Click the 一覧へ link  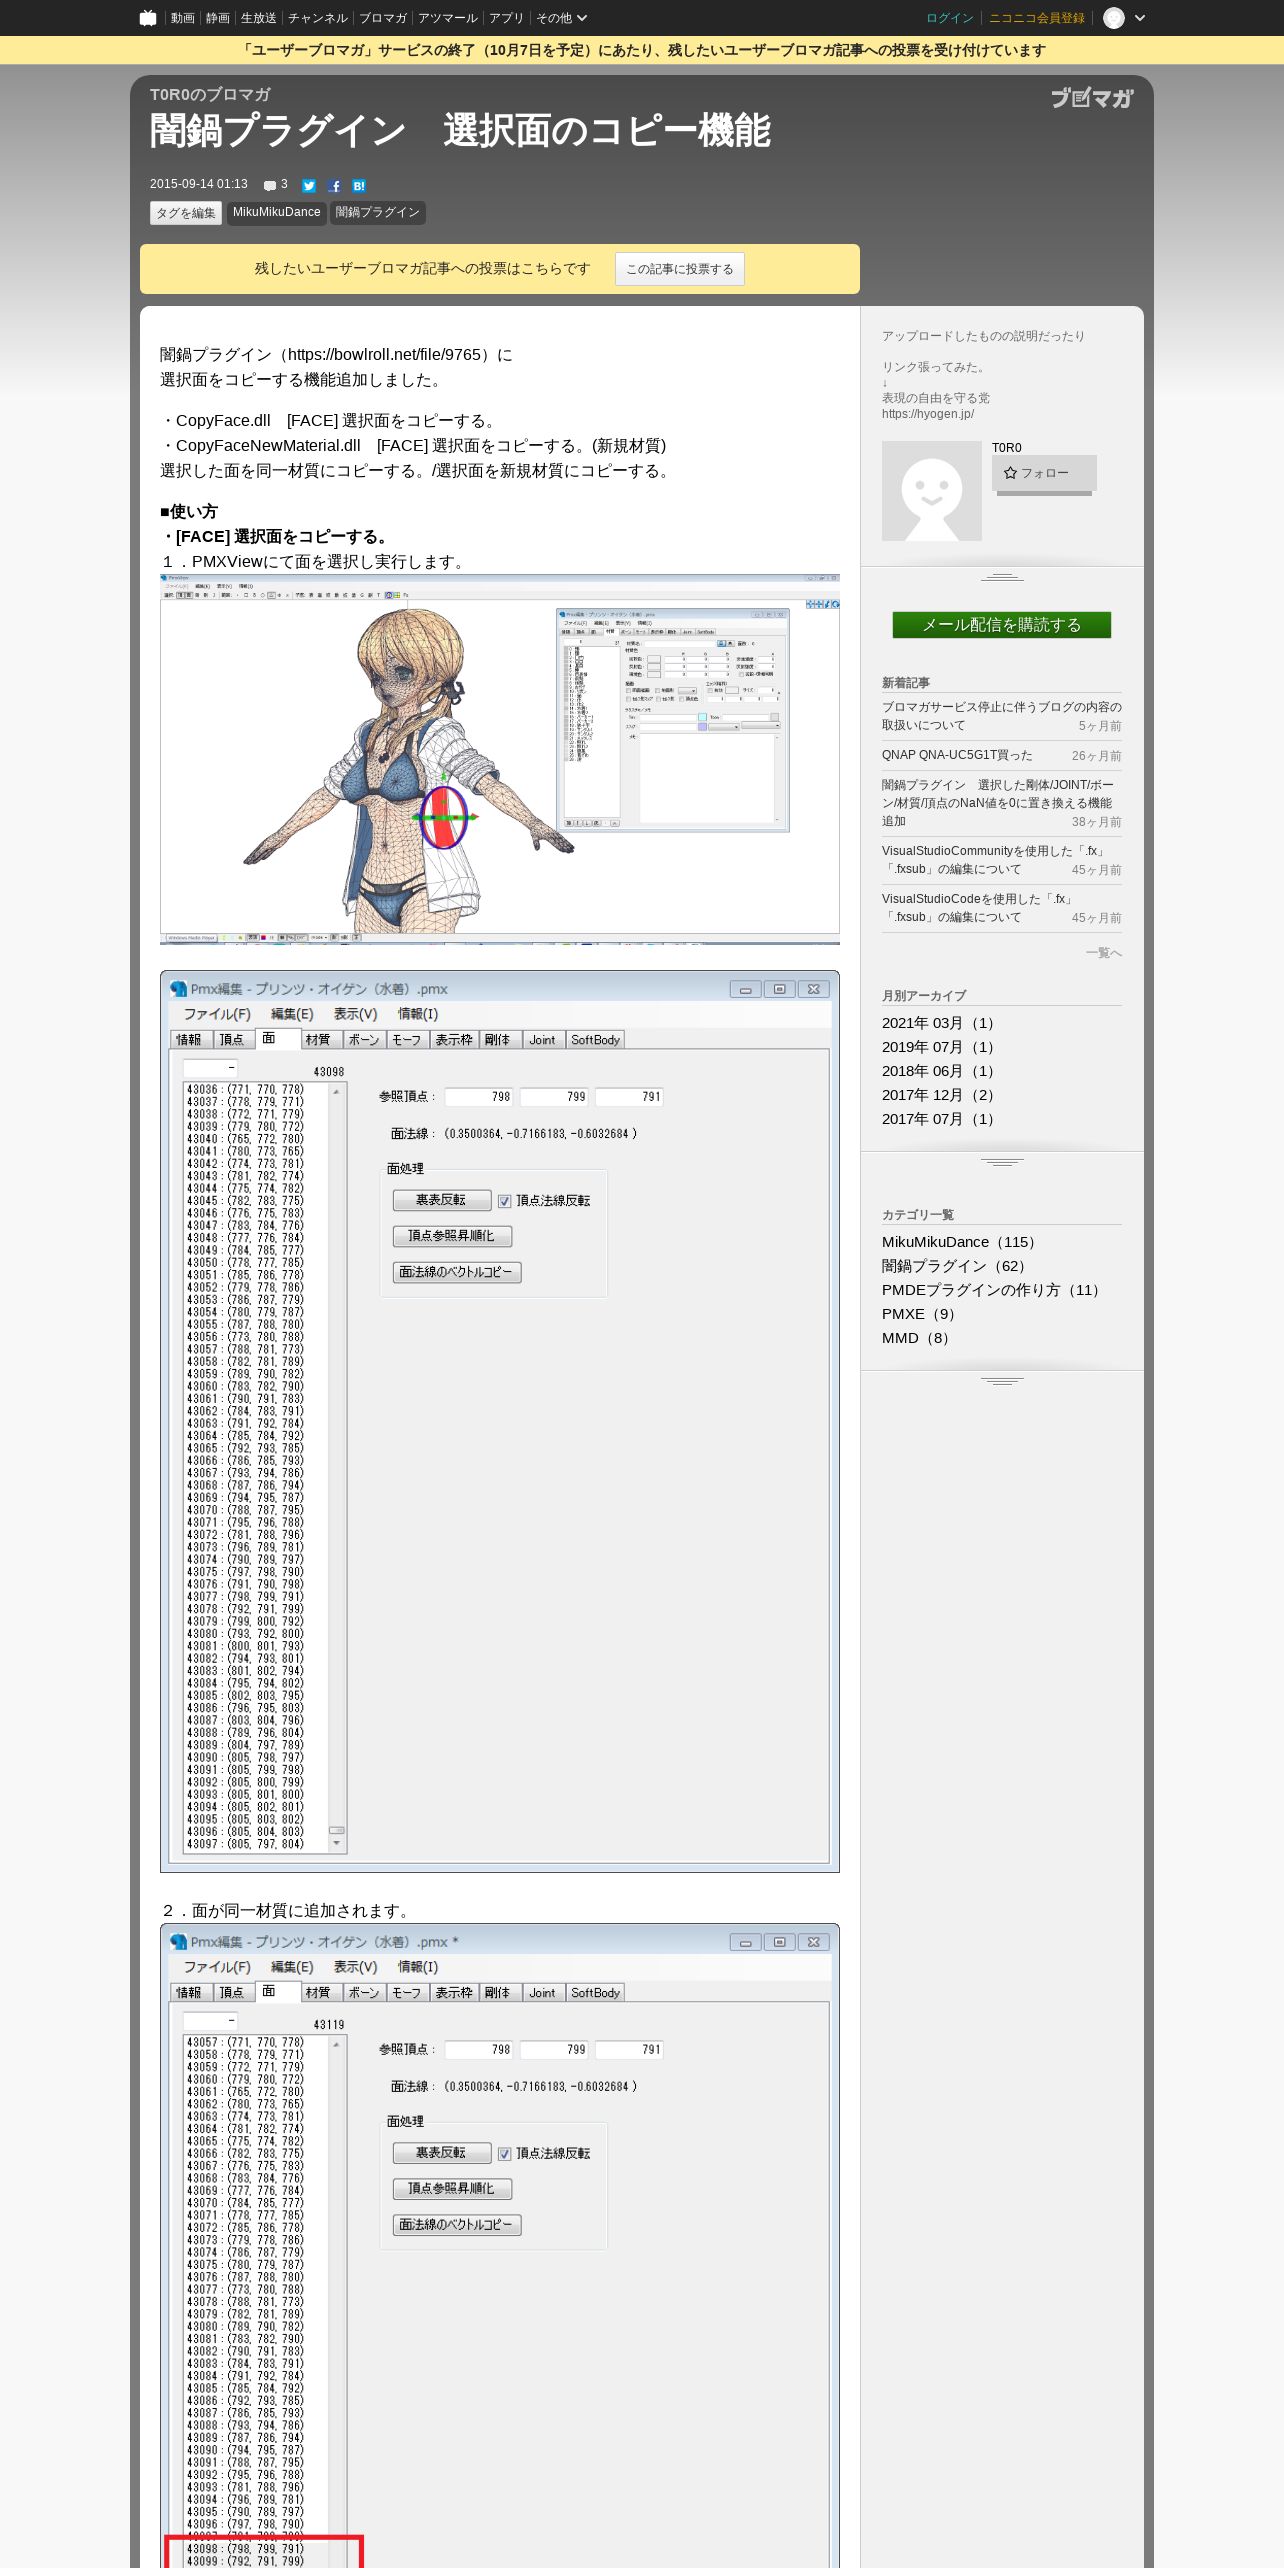click(x=1104, y=953)
